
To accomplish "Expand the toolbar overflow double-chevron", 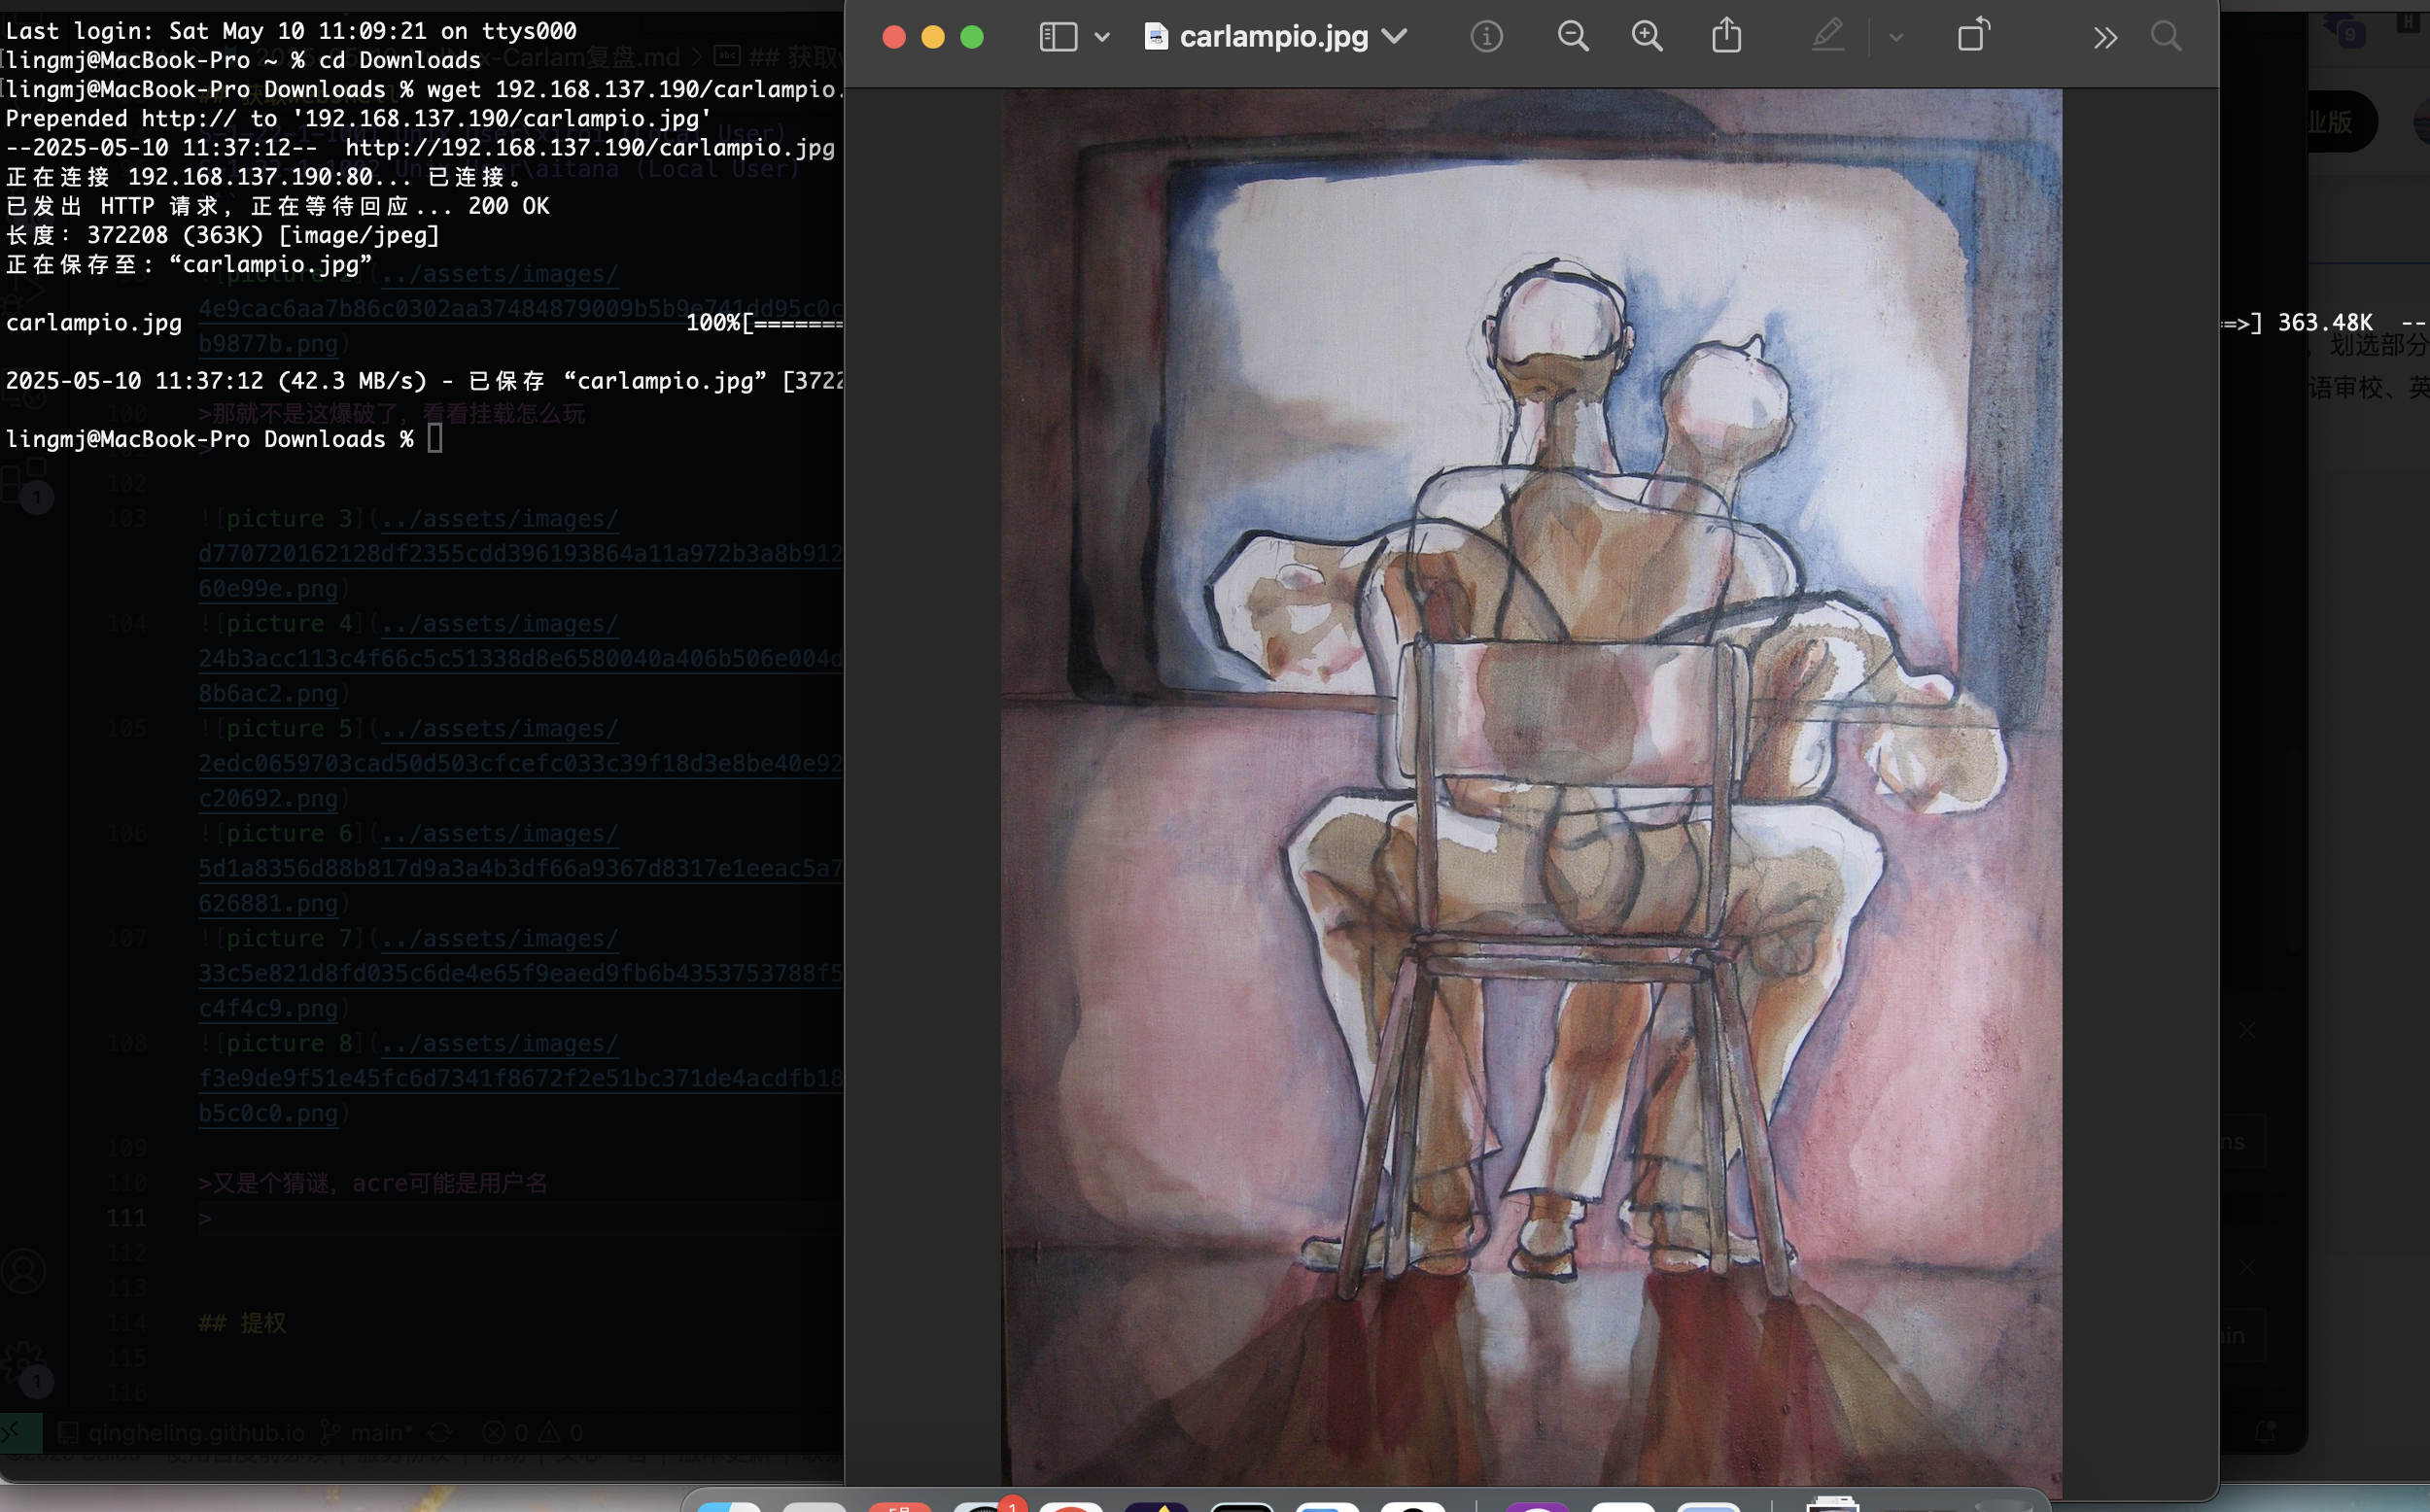I will 2106,38.
